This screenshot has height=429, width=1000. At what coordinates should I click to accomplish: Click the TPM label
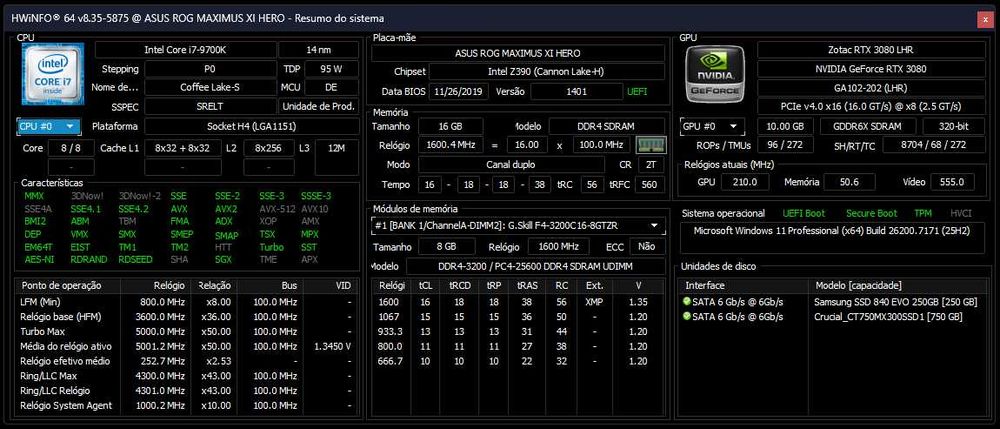coord(923,214)
